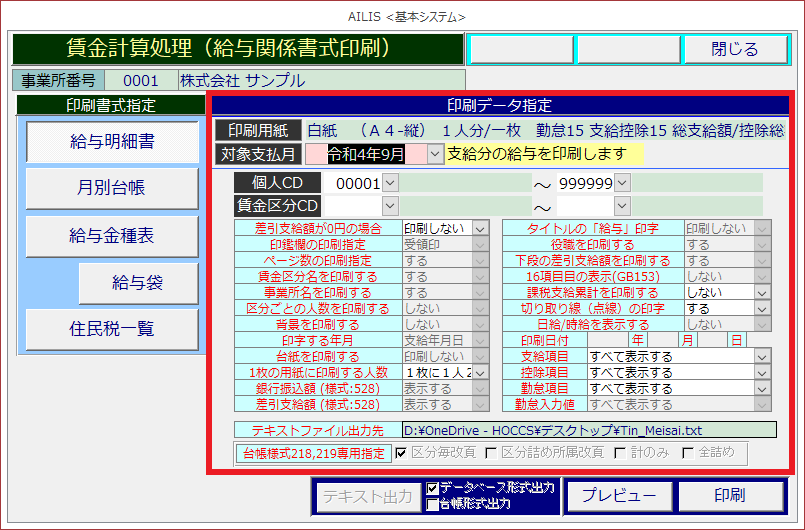This screenshot has height=530, width=805.
Task: Click the 給与袋 format button
Action: (x=136, y=284)
